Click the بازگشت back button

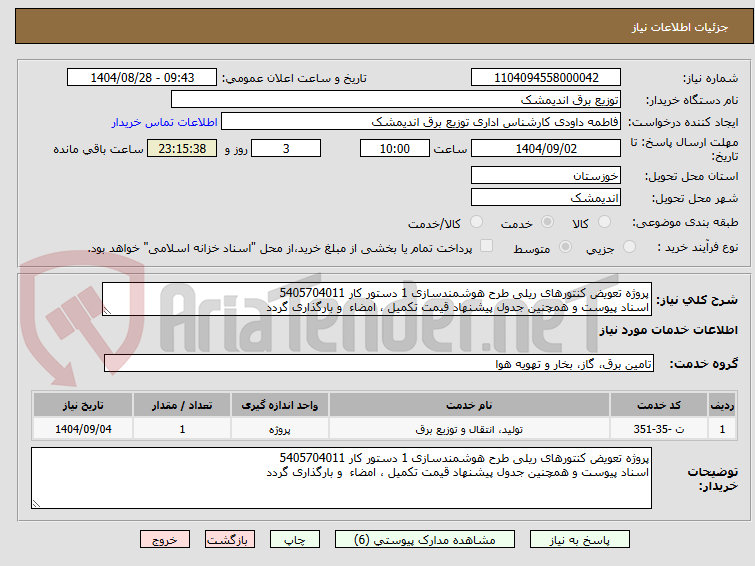point(230,540)
